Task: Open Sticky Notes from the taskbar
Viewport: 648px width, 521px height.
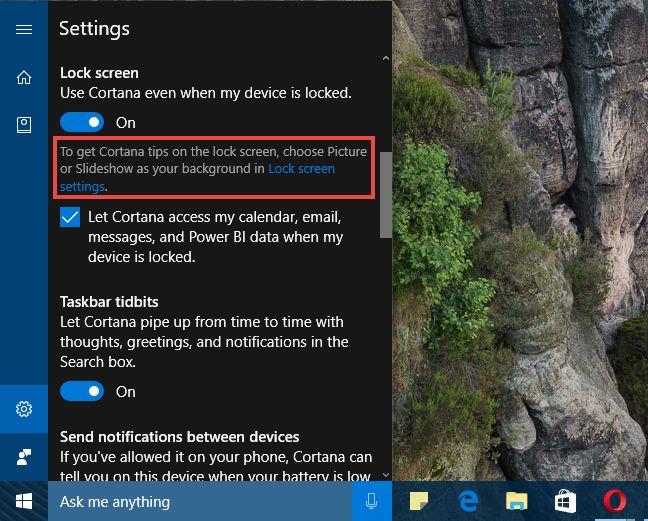Action: pos(419,501)
